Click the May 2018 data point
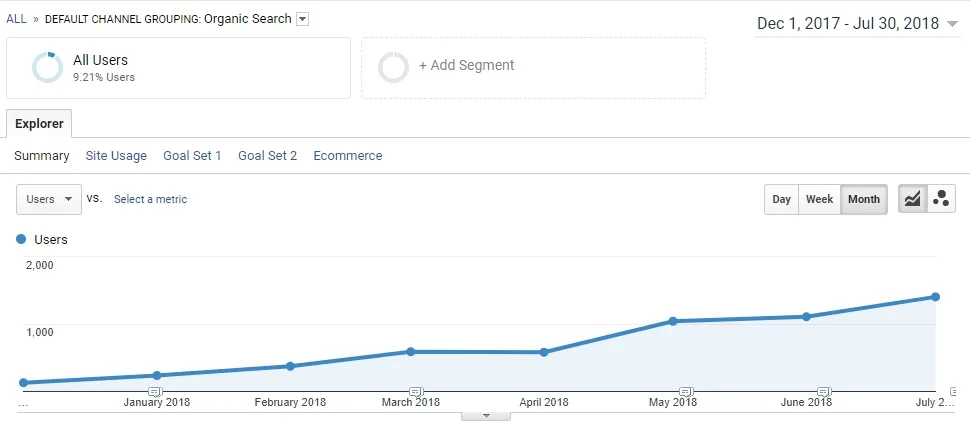Screen dimensions: 970x423 point(672,321)
